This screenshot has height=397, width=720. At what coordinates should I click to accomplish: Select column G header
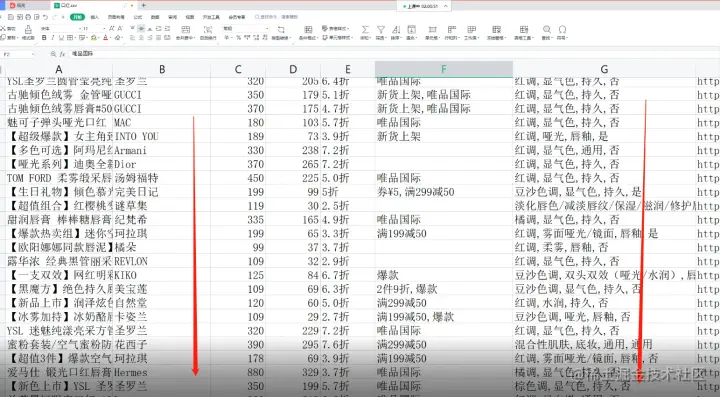(x=604, y=69)
